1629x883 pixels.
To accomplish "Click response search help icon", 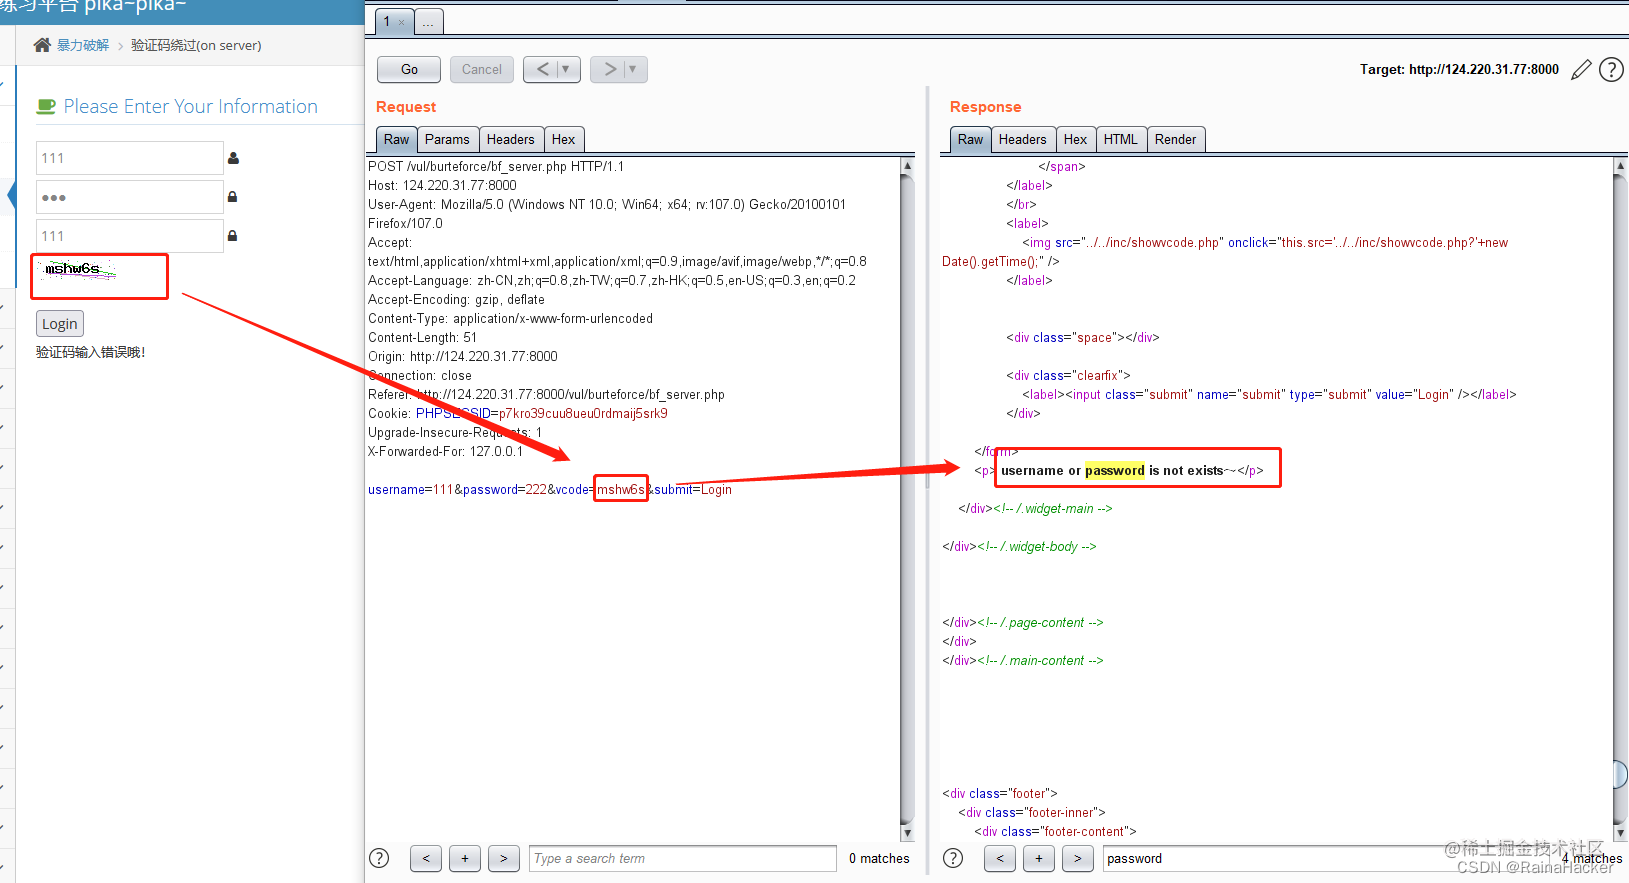I will [953, 858].
